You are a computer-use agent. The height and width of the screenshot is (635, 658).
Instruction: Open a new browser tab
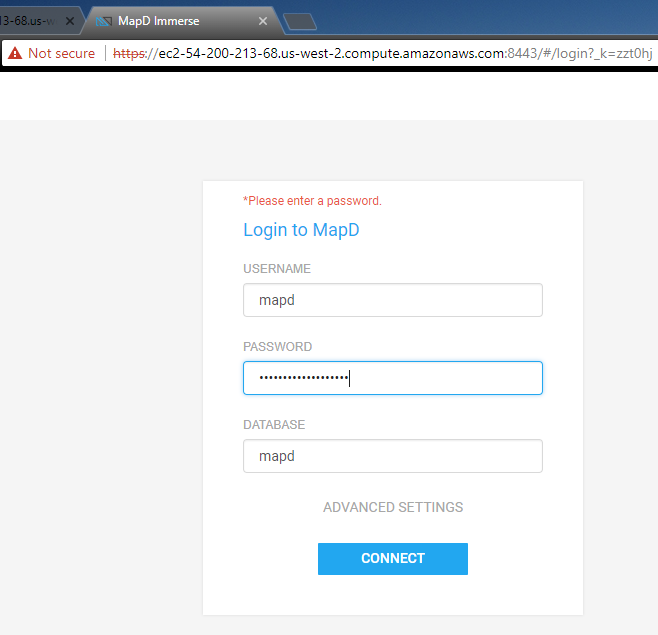tap(300, 22)
